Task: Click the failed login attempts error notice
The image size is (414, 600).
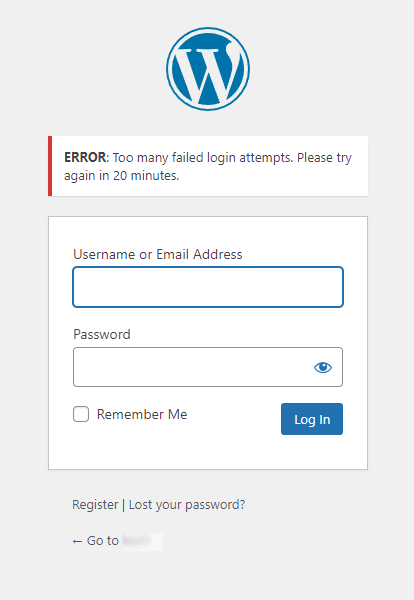Action: [x=208, y=166]
